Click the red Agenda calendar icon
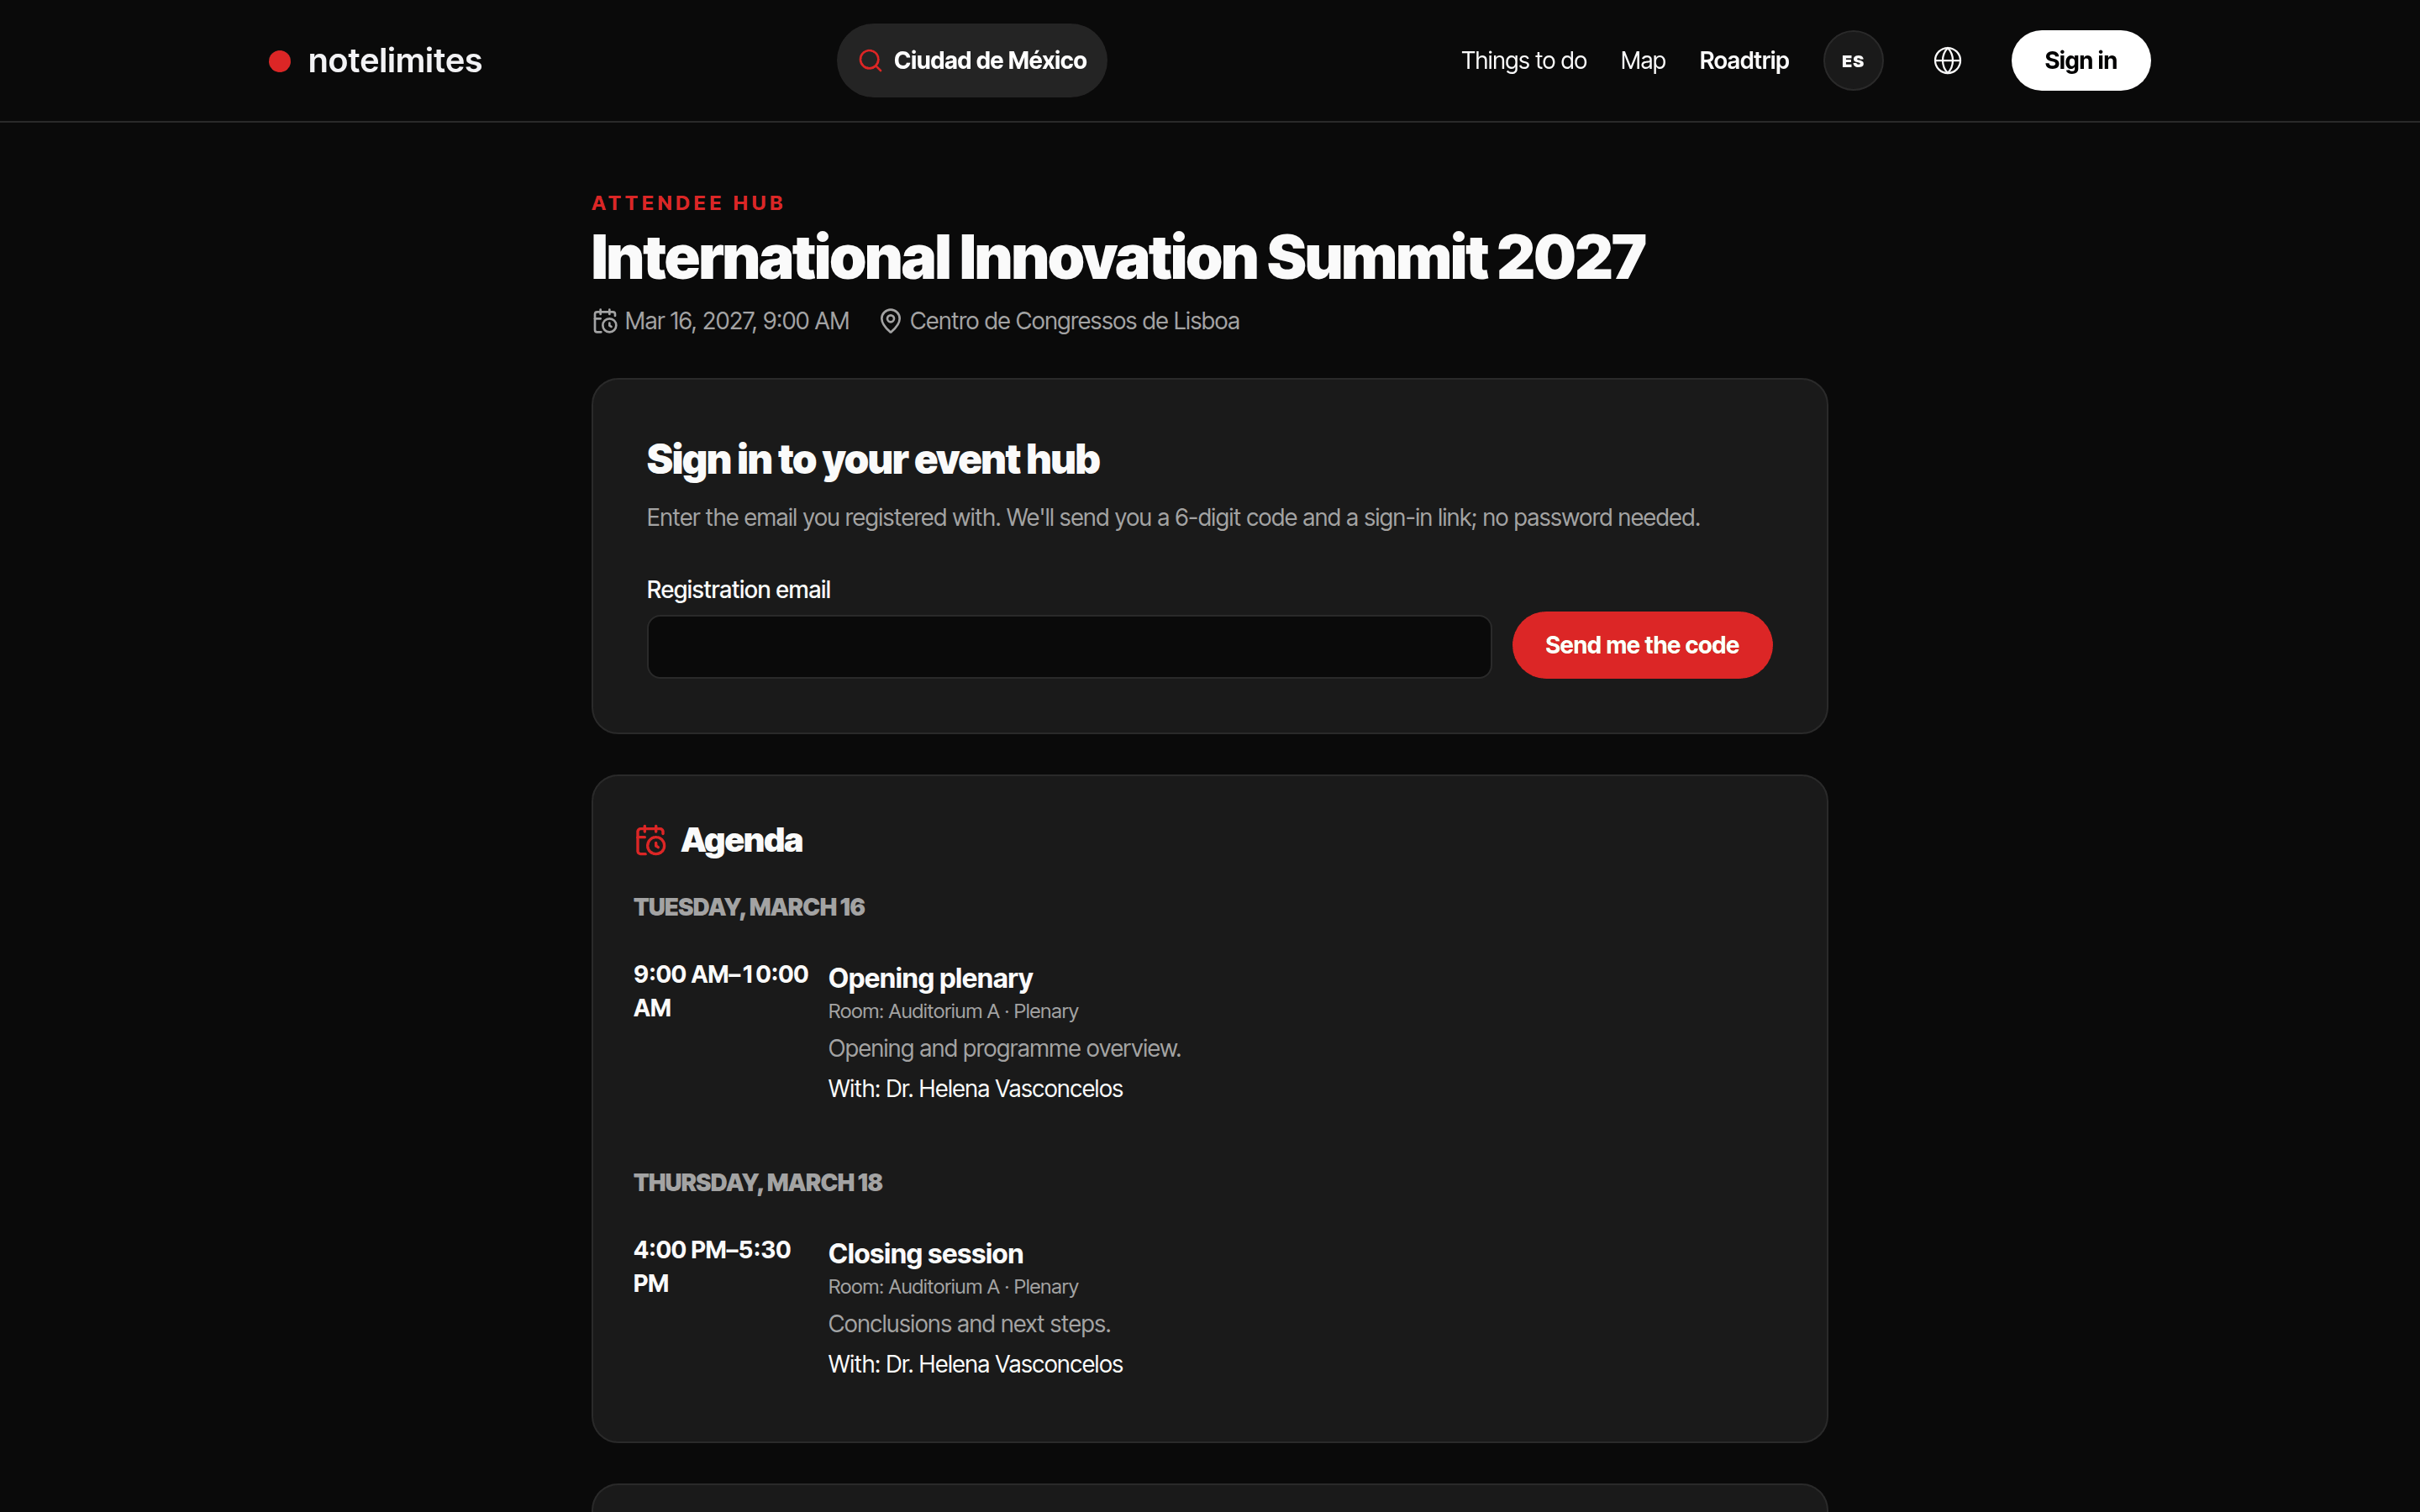This screenshot has height=1512, width=2420. coord(651,840)
